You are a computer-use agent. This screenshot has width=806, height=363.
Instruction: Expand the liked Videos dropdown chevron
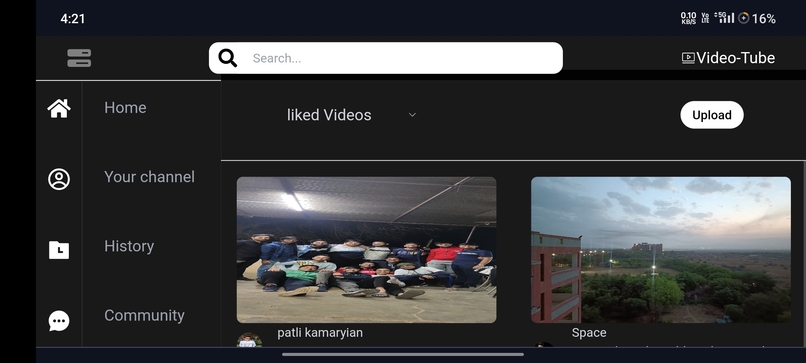412,115
